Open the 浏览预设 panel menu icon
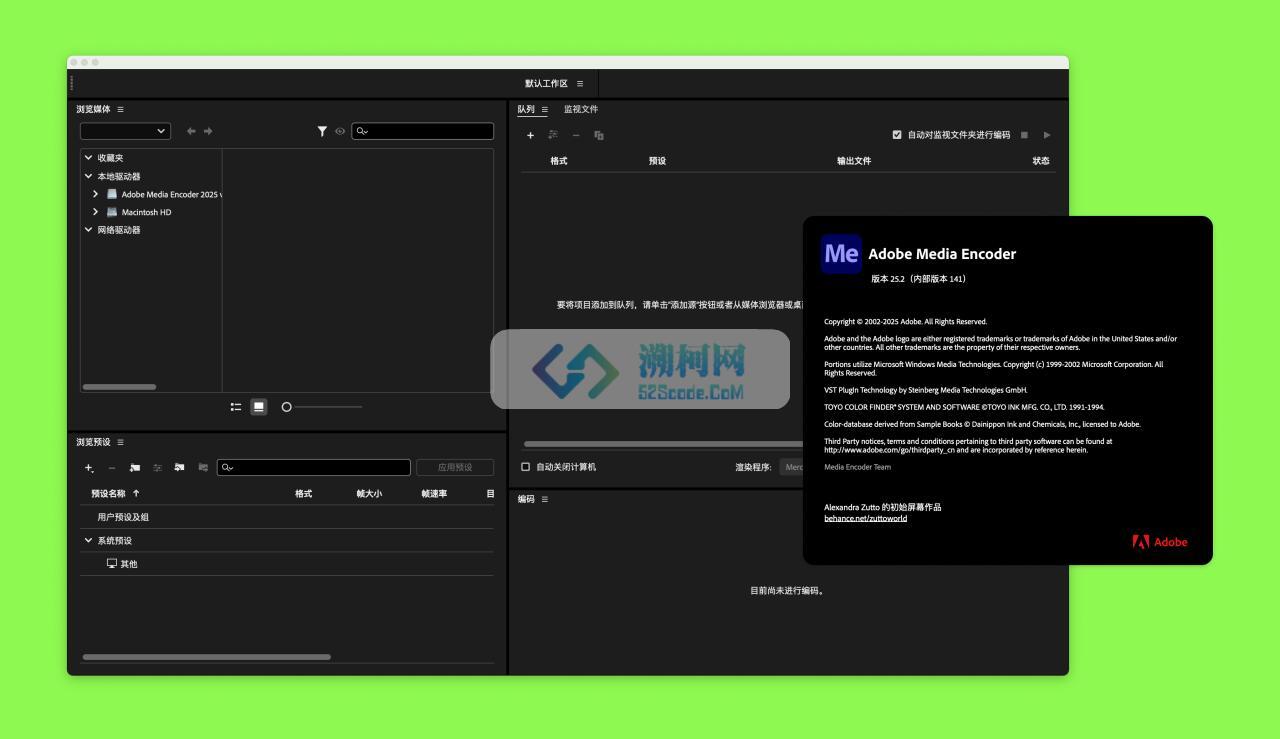1280x739 pixels. pyautogui.click(x=120, y=442)
